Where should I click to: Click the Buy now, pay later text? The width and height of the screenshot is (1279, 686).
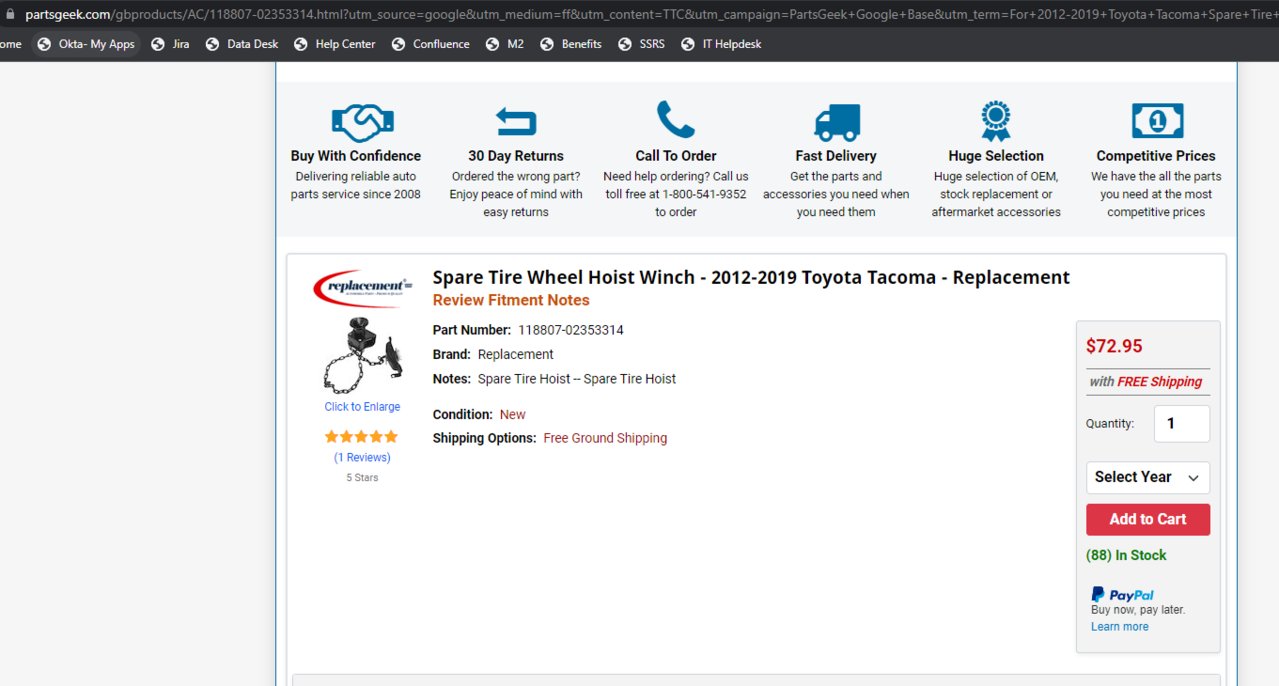[1138, 610]
